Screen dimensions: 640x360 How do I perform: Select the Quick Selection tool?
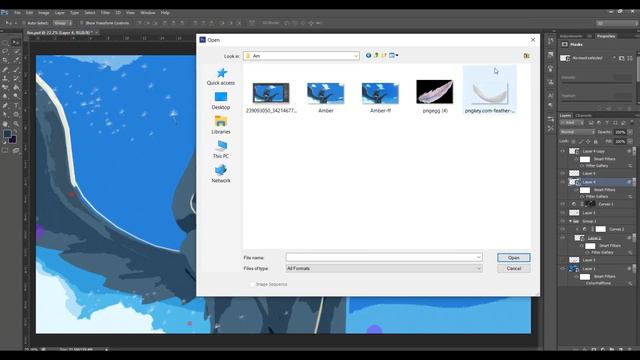tap(16, 51)
